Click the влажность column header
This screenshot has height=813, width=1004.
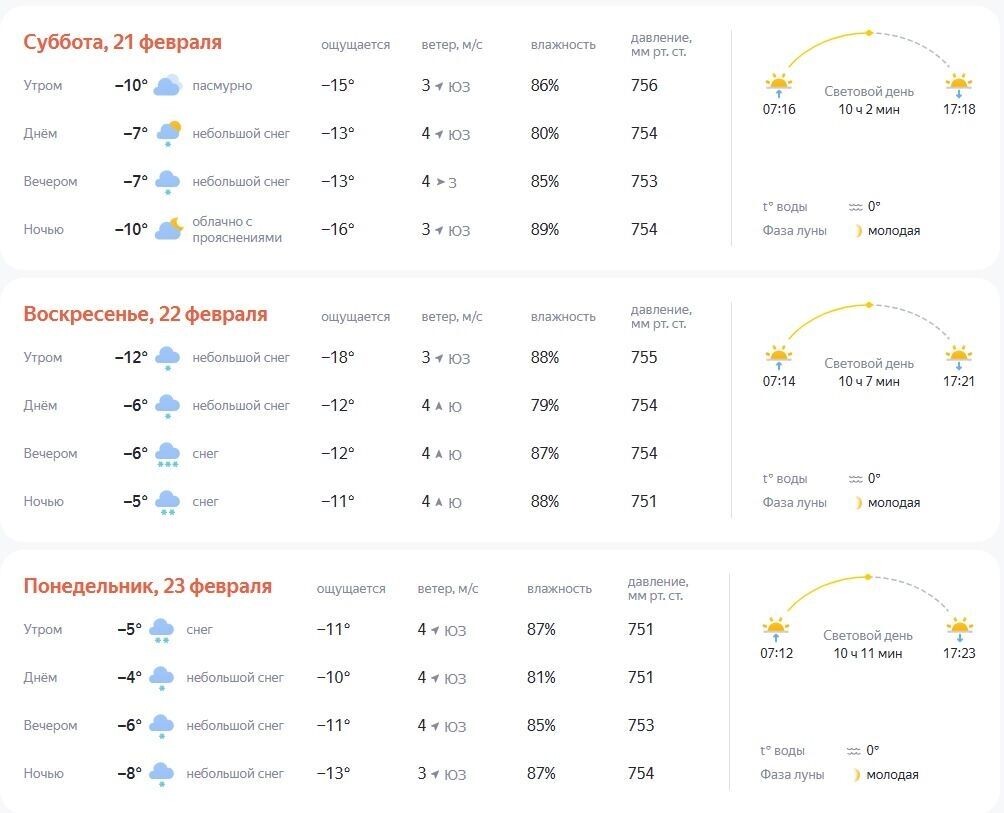[x=562, y=44]
